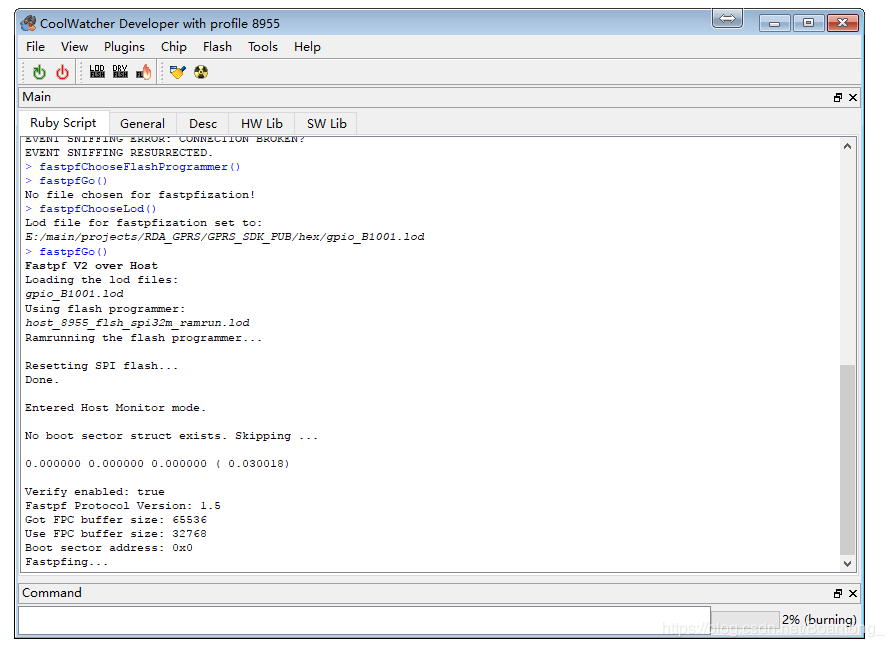Close the CoolWatcher window
Screen dimensions: 894x647
point(843,23)
